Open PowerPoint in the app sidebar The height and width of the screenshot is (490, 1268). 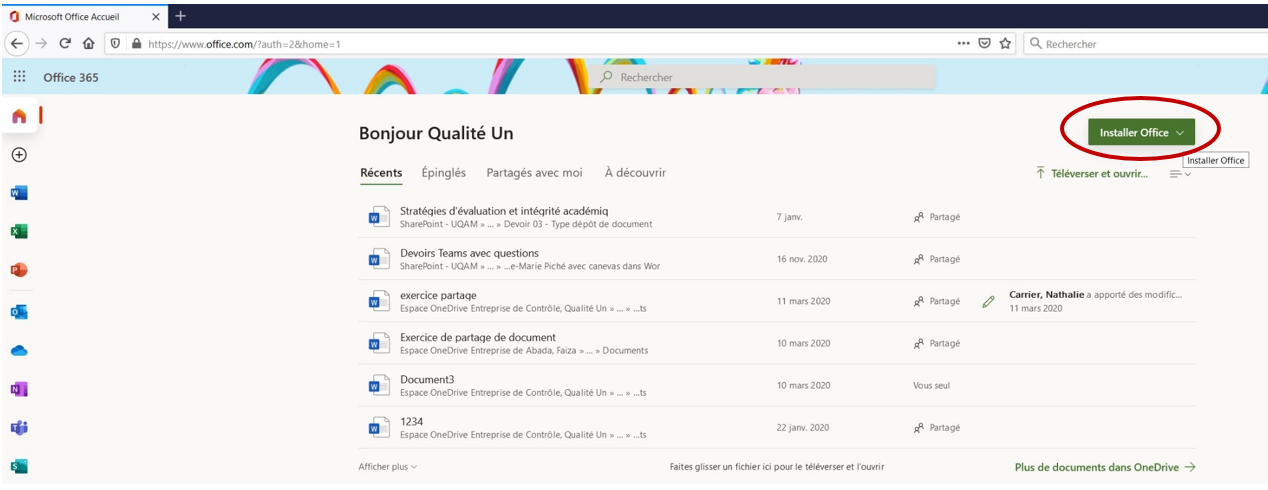19,270
